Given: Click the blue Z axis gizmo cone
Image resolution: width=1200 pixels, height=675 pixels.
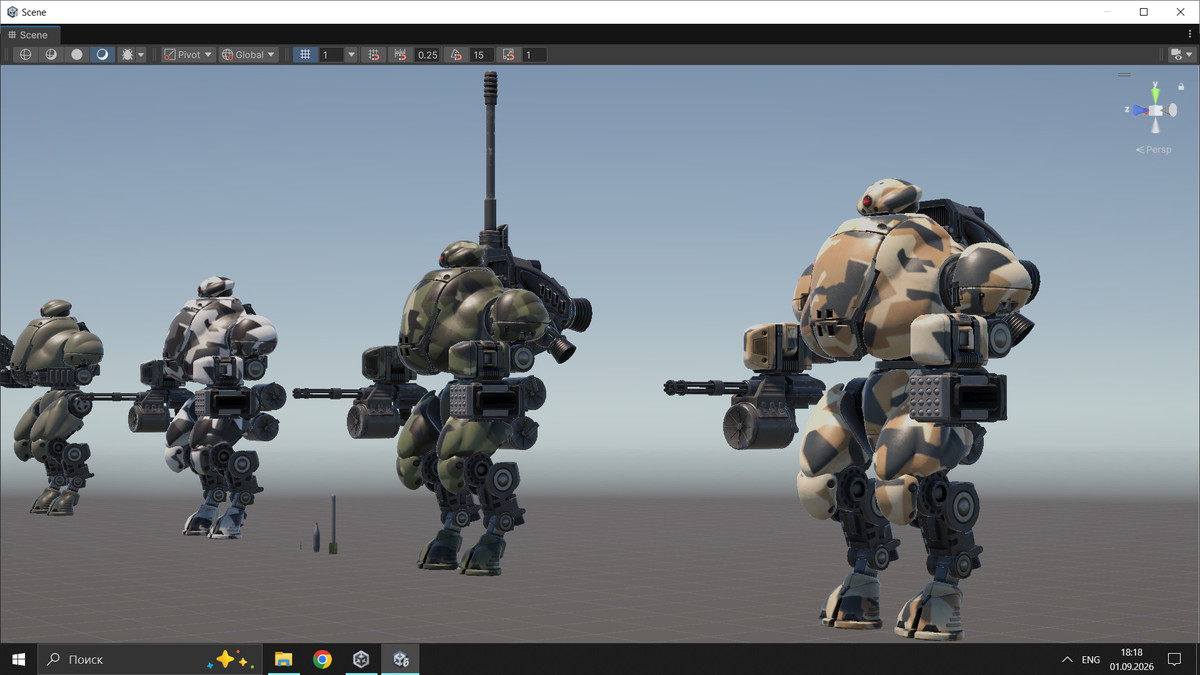Looking at the screenshot, I should (x=1138, y=110).
